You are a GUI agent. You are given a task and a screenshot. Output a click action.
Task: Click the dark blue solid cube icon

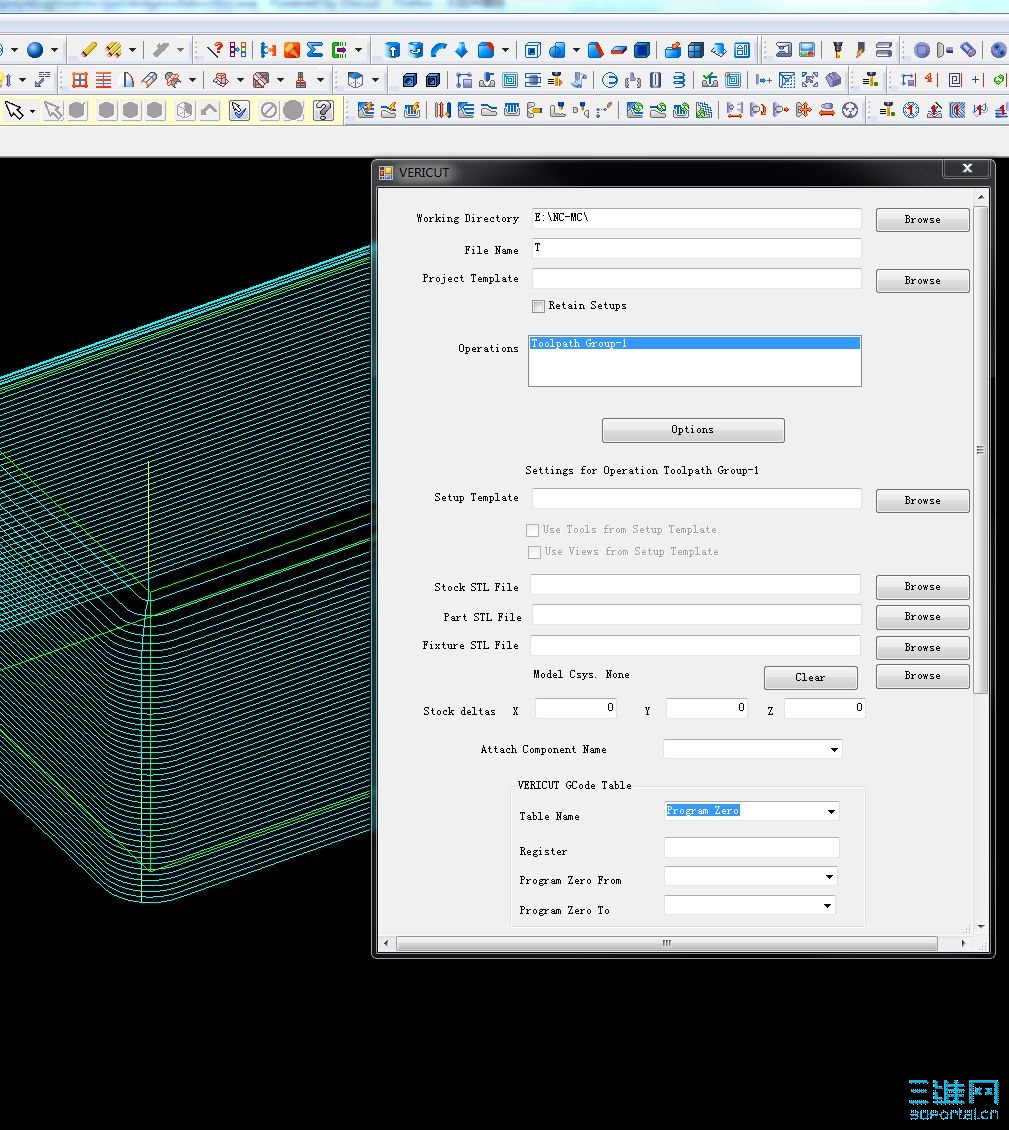coord(641,50)
